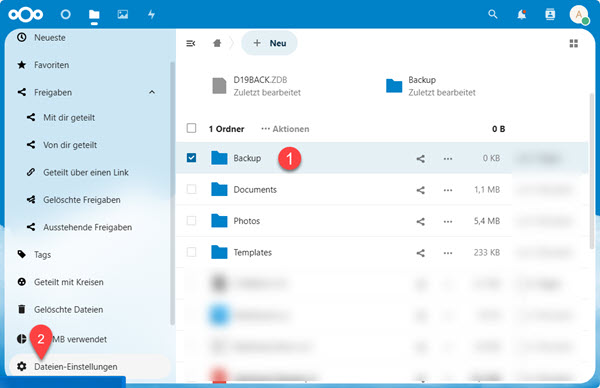Select Freigaben in sidebar

coord(53,93)
